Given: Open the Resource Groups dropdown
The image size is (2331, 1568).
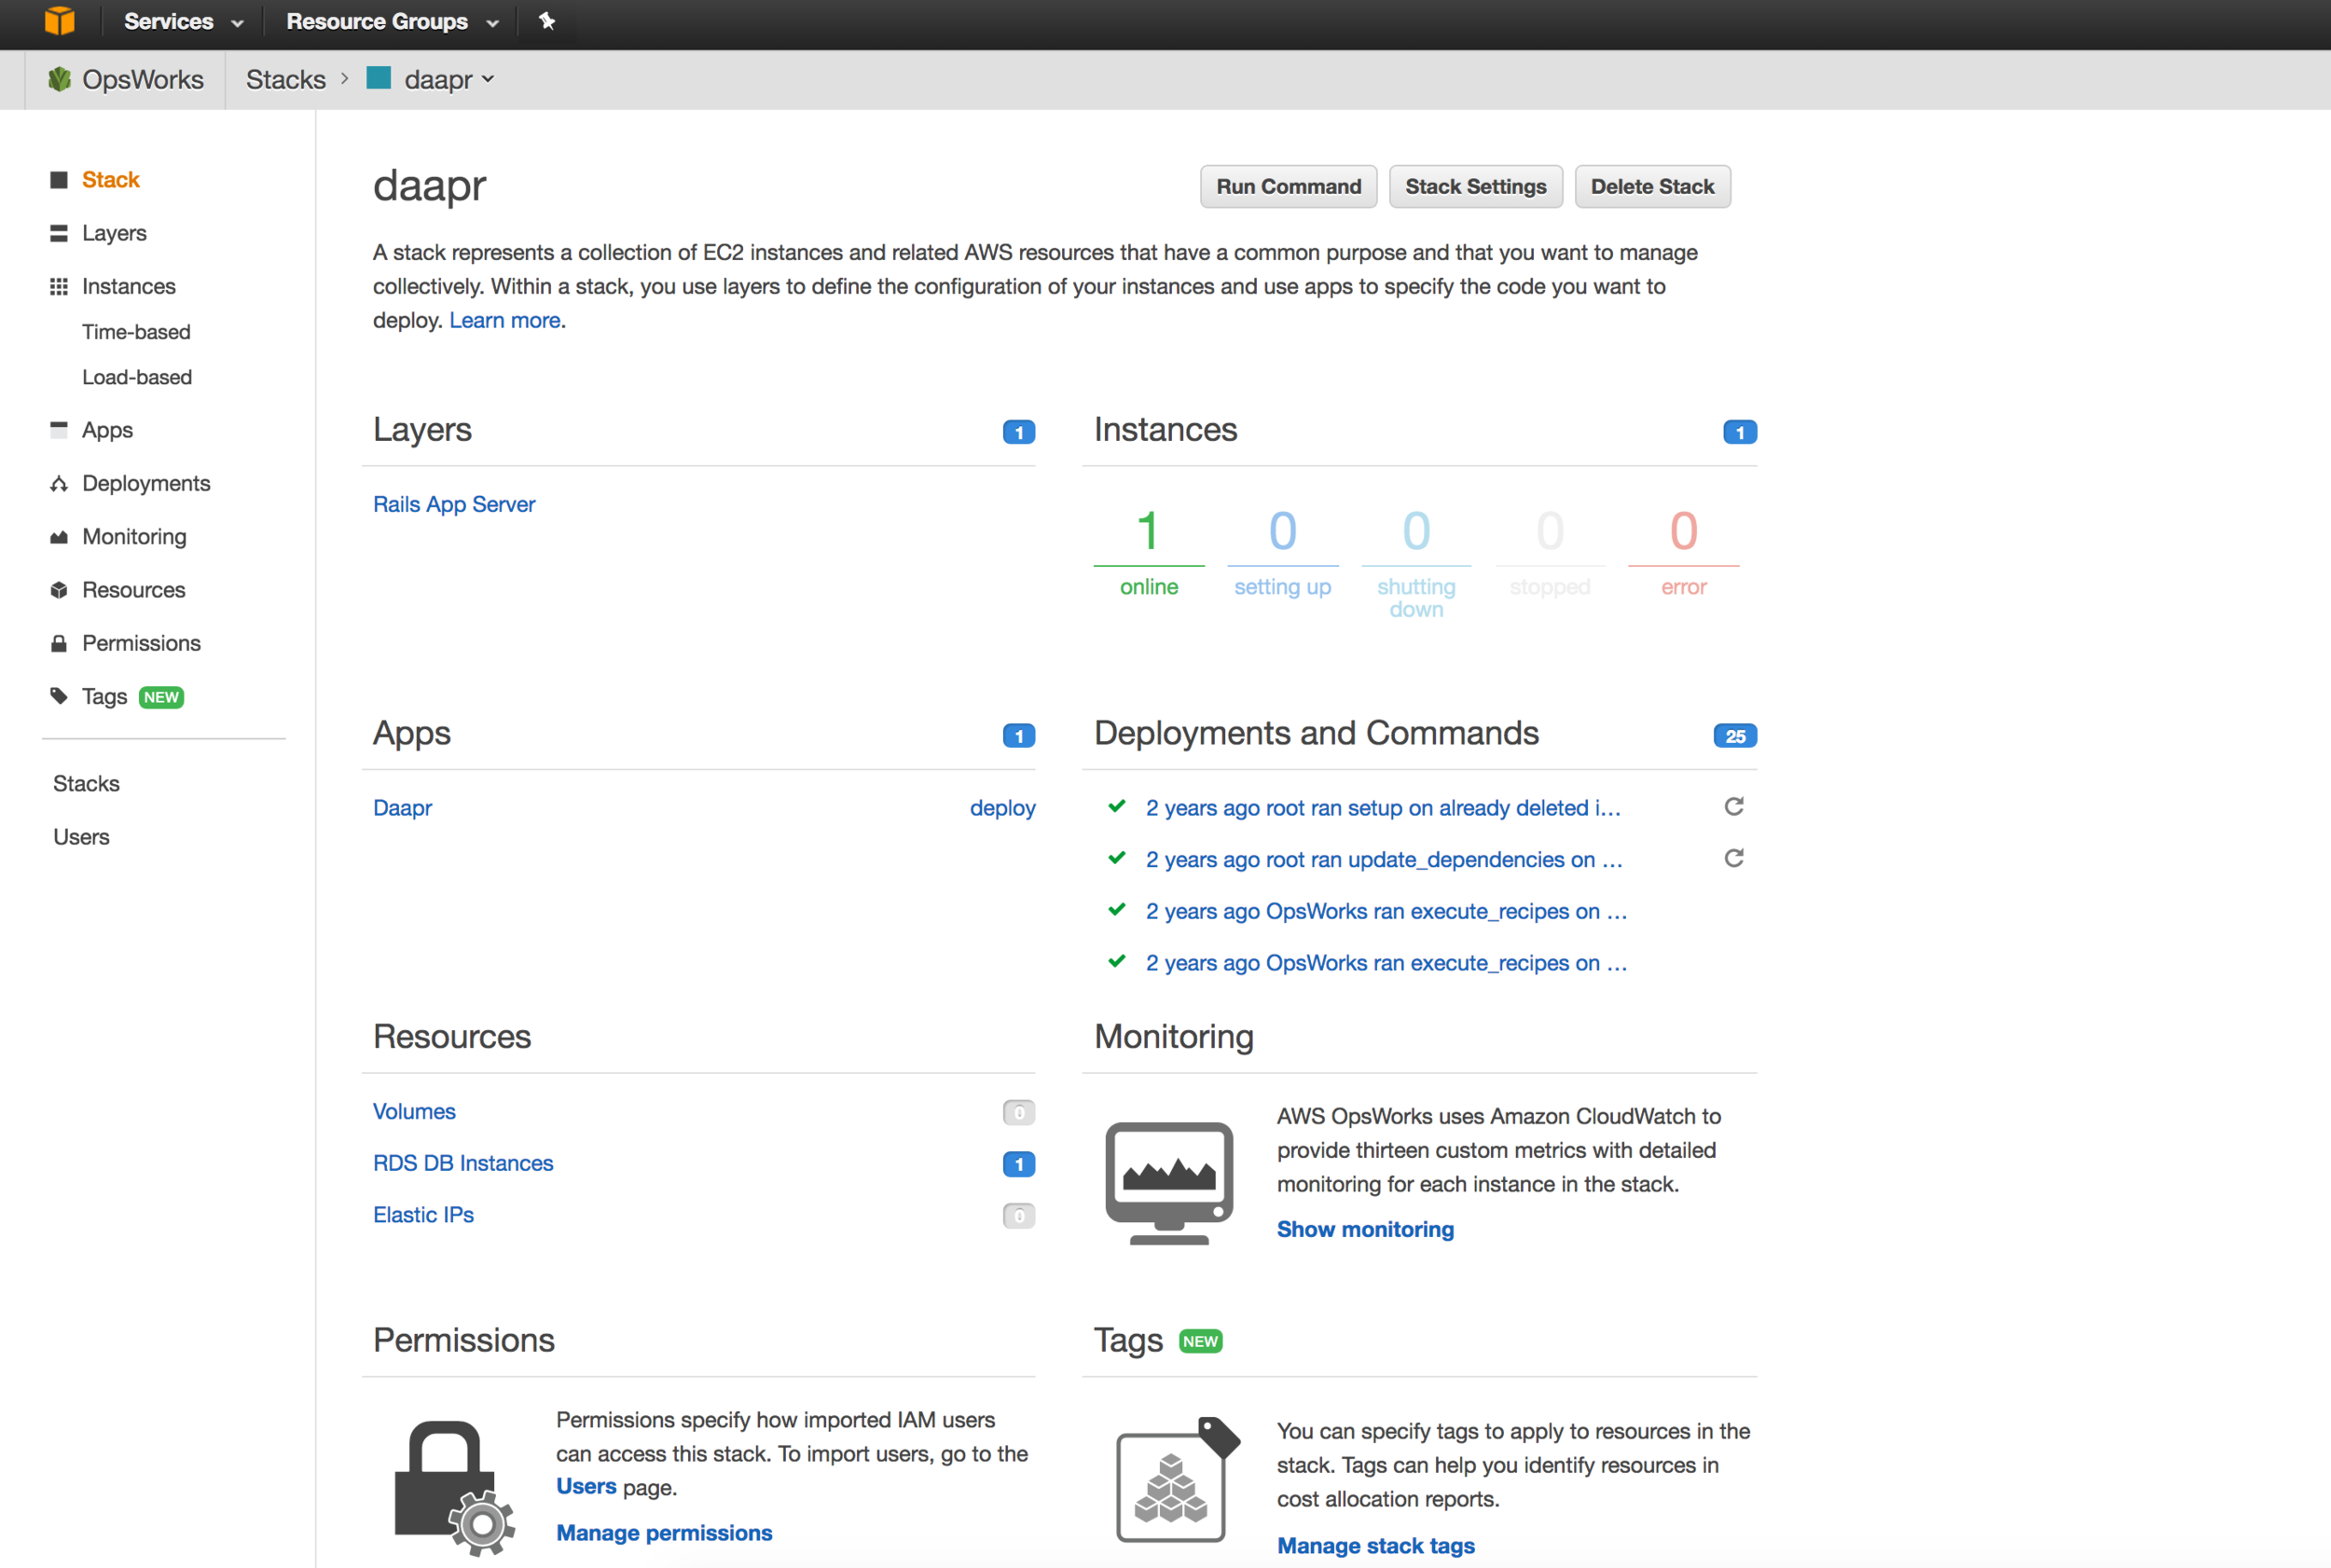Looking at the screenshot, I should 392,21.
